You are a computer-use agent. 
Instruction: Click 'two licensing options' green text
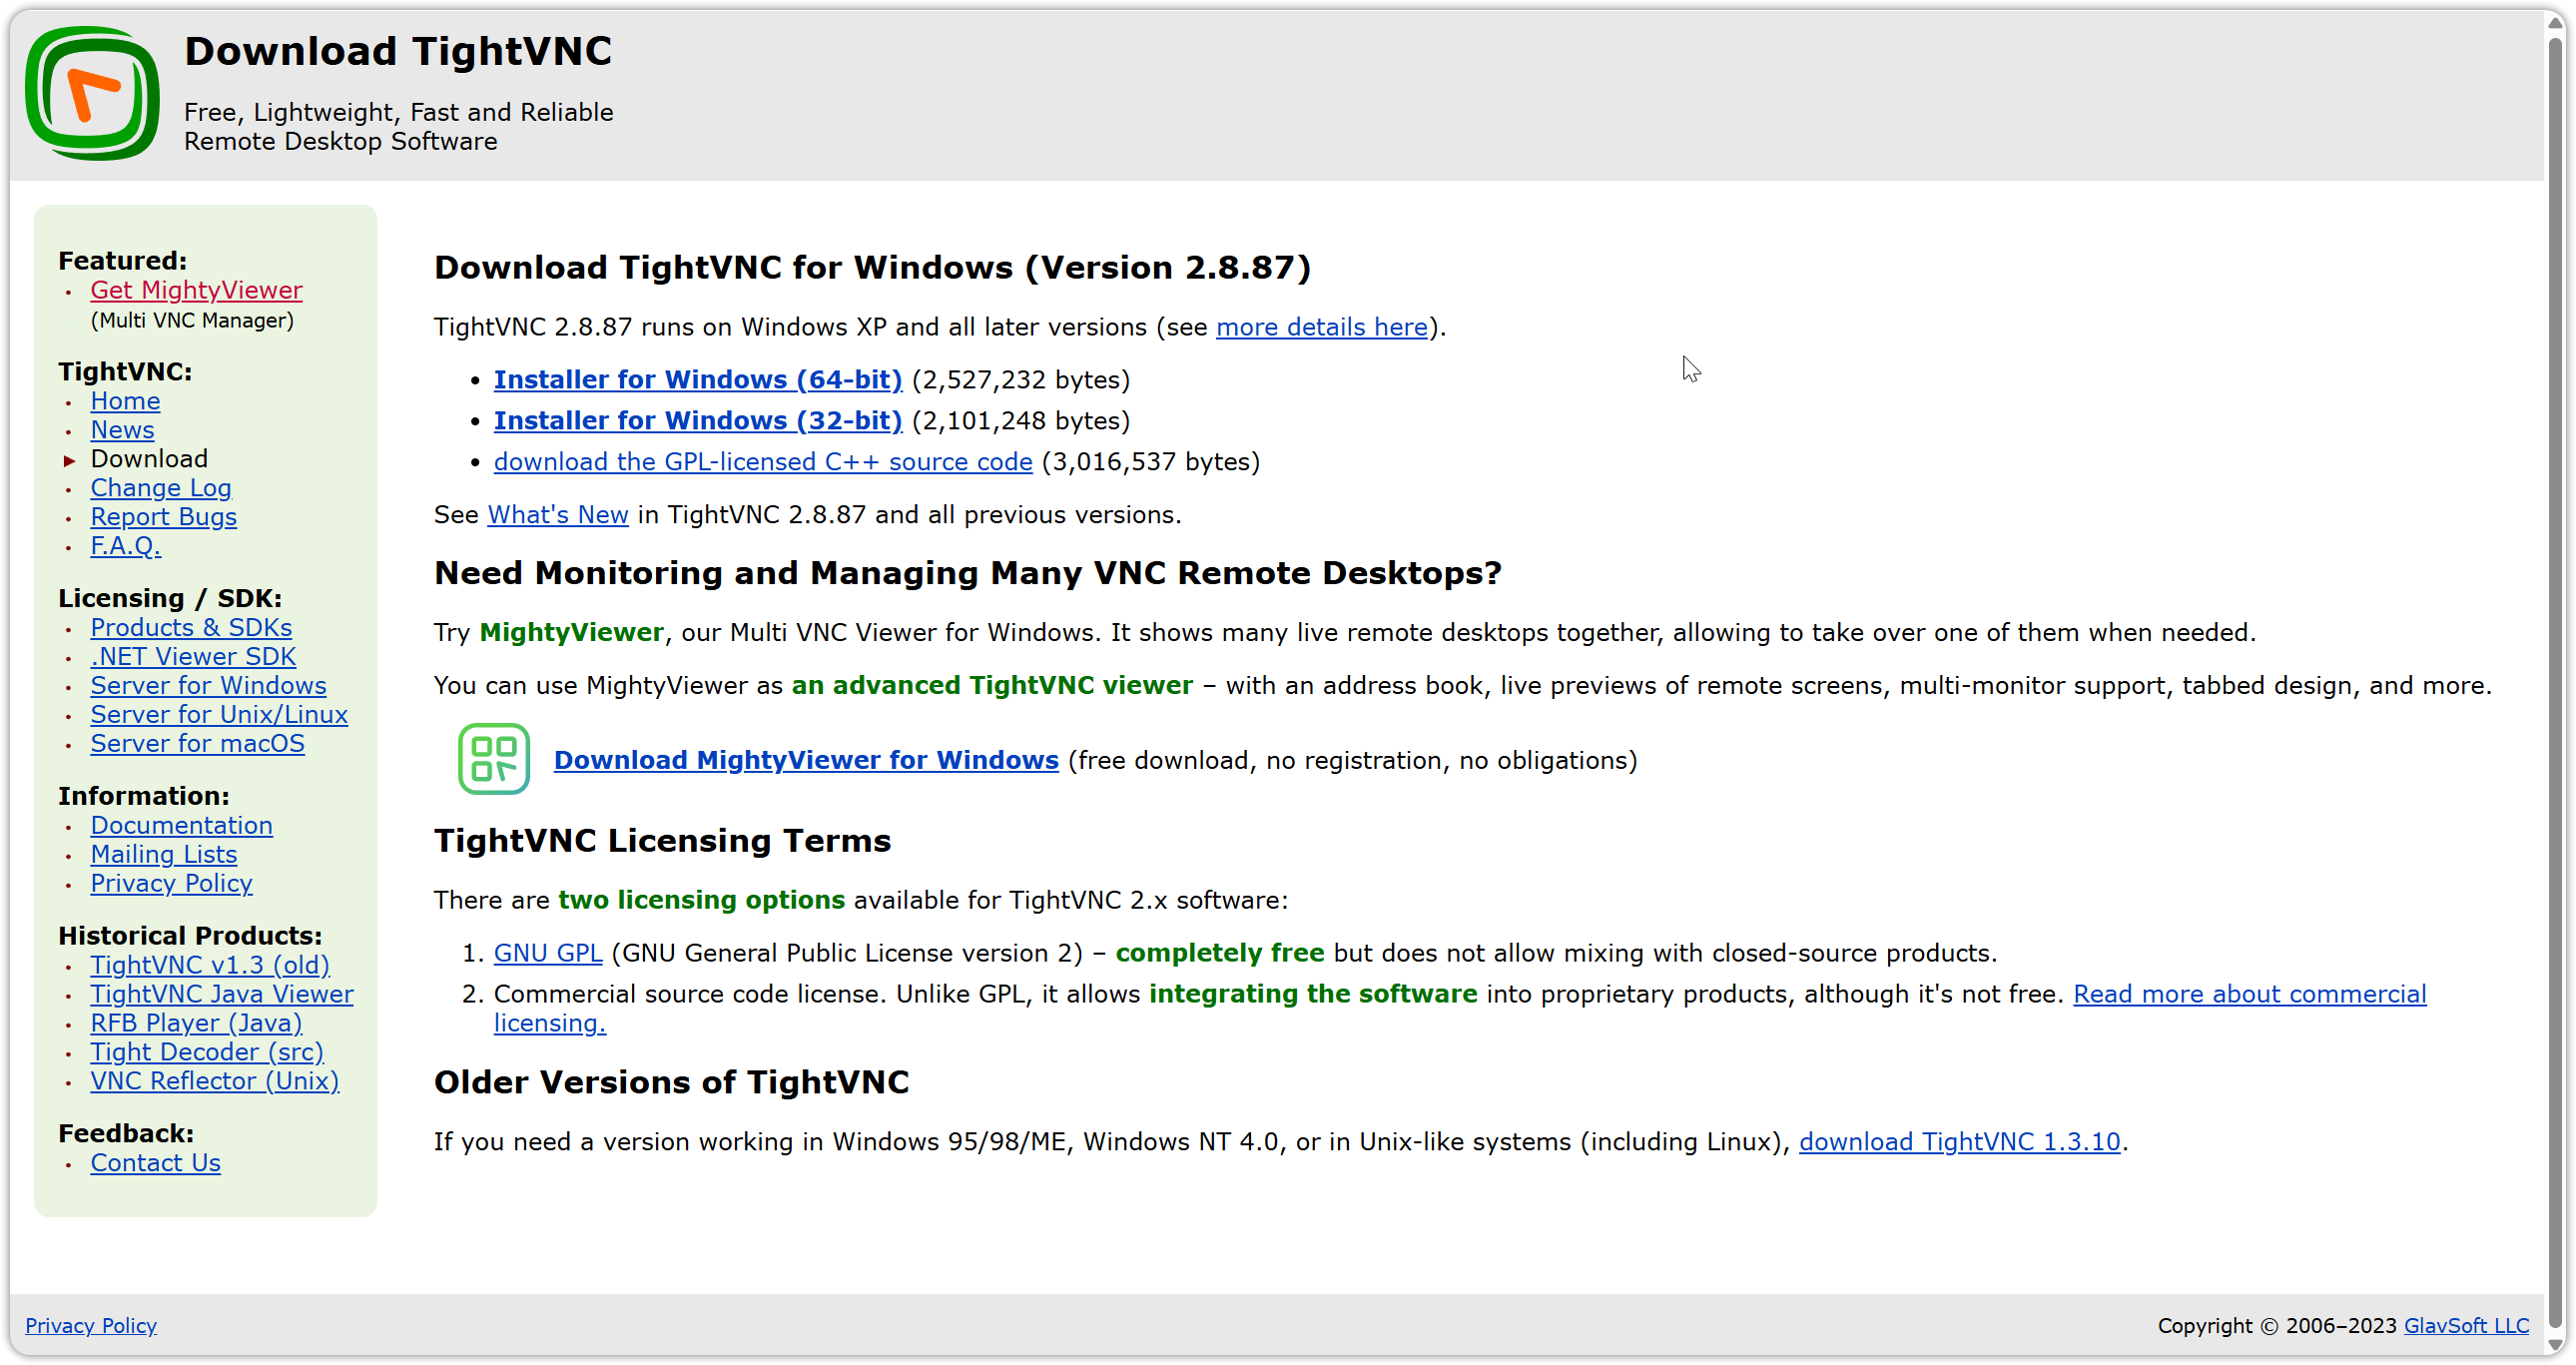tap(701, 901)
